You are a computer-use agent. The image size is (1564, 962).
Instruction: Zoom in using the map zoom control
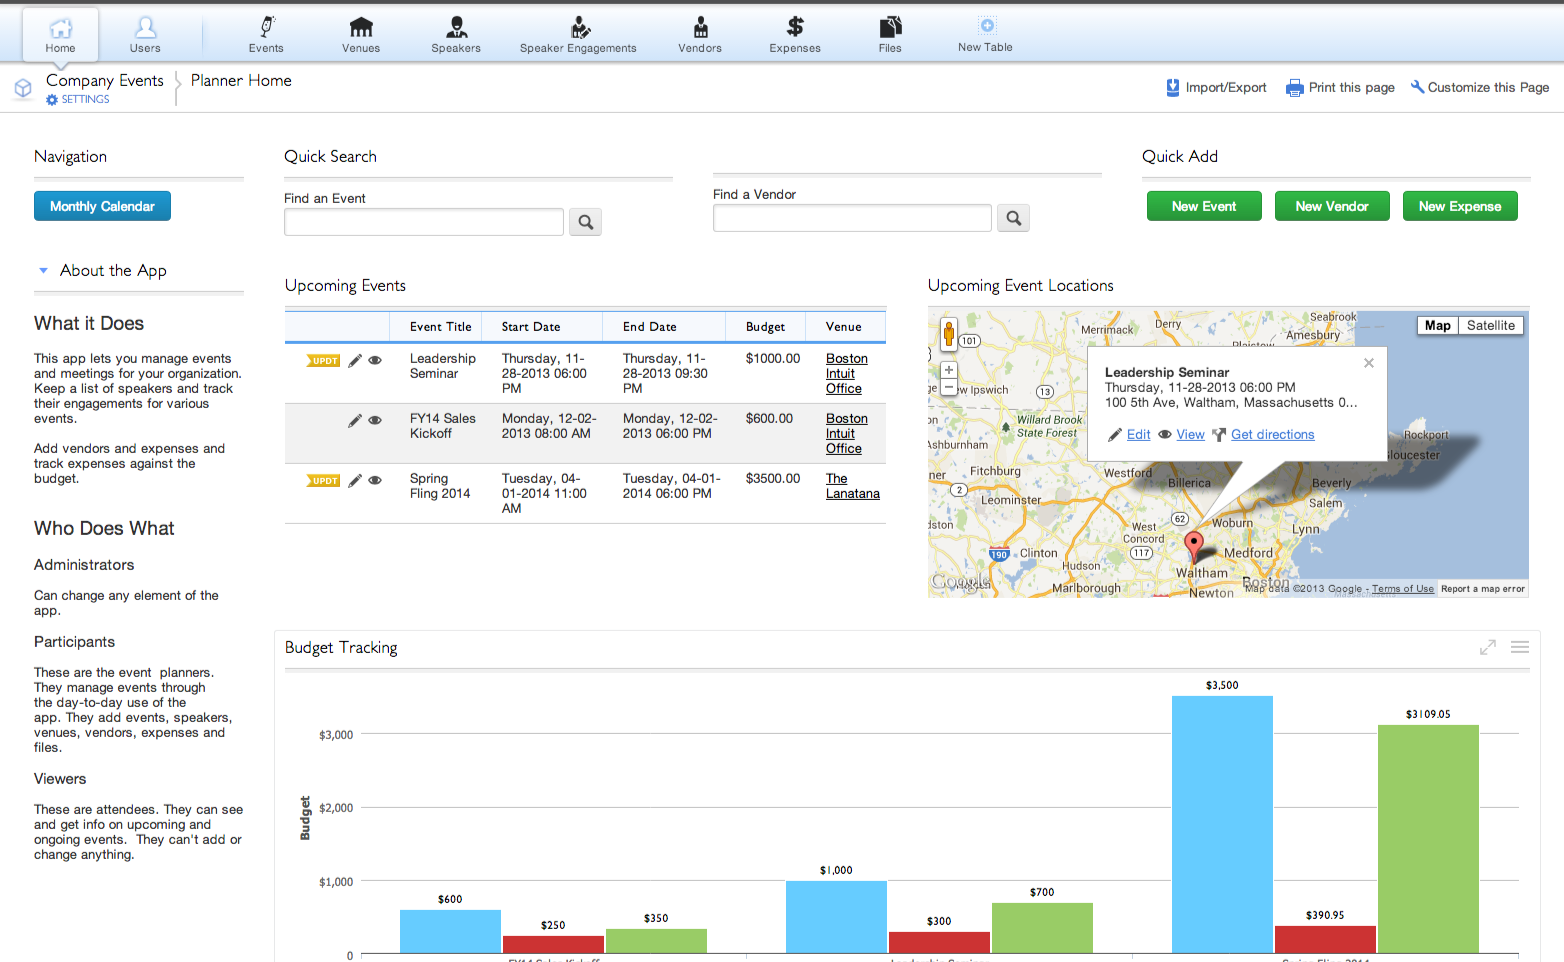click(x=948, y=369)
